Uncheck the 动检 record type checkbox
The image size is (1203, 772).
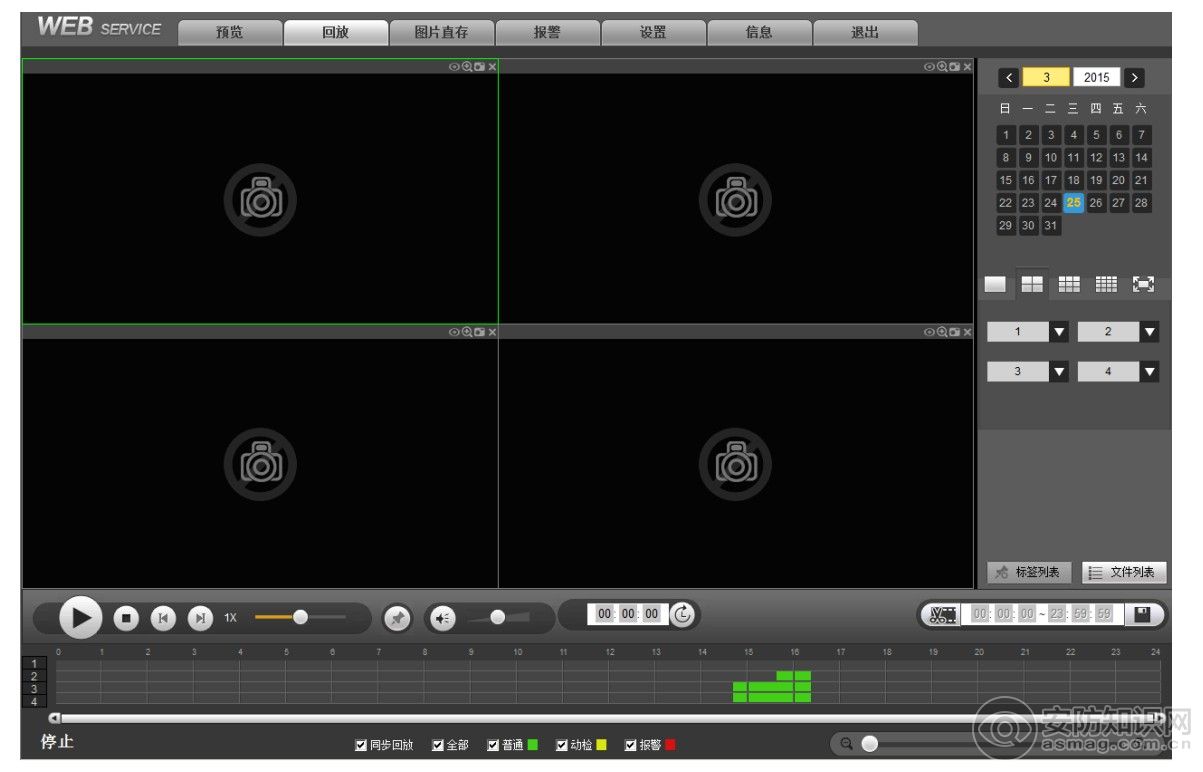562,745
